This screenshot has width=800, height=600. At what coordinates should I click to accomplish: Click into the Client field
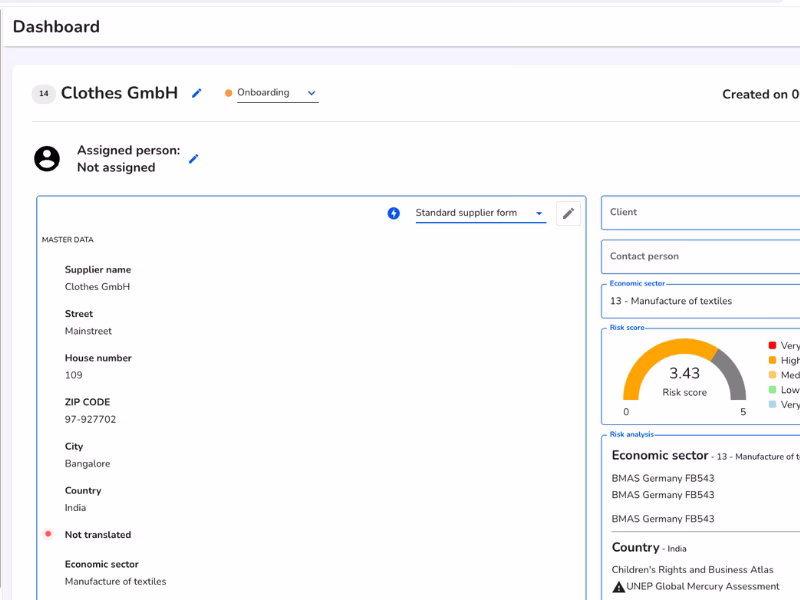tap(700, 212)
